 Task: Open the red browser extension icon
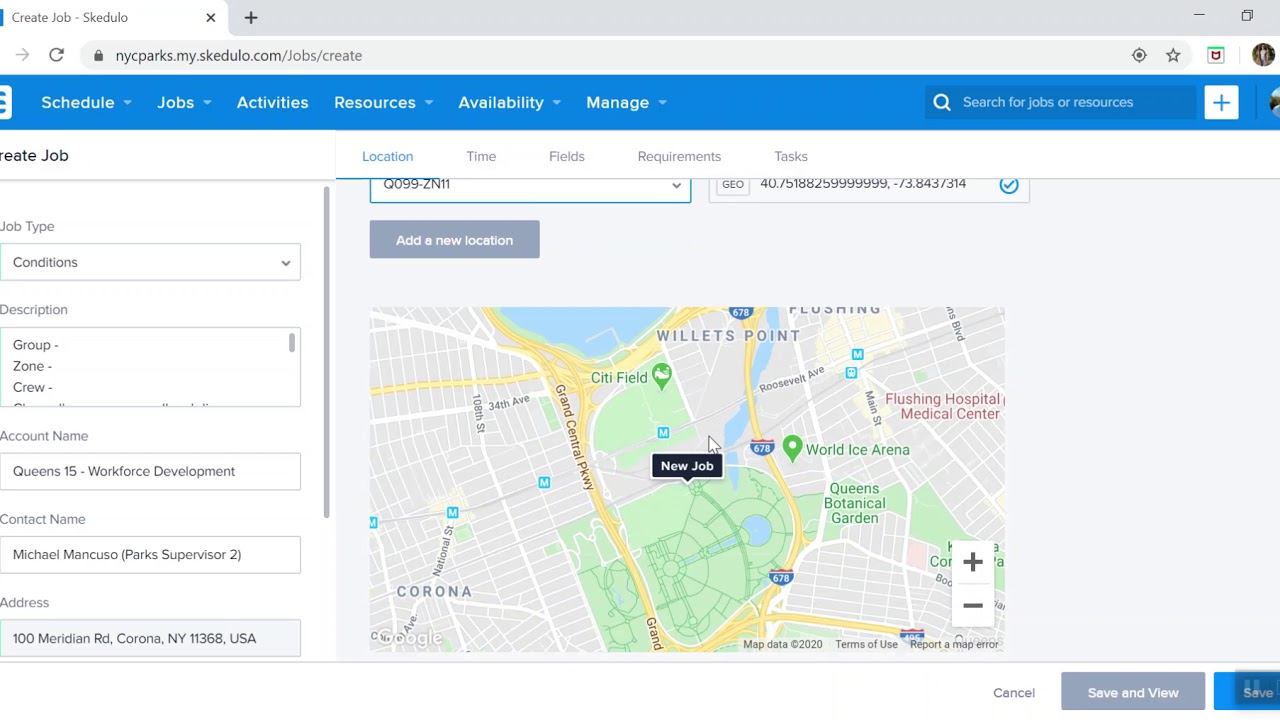[x=1216, y=56]
